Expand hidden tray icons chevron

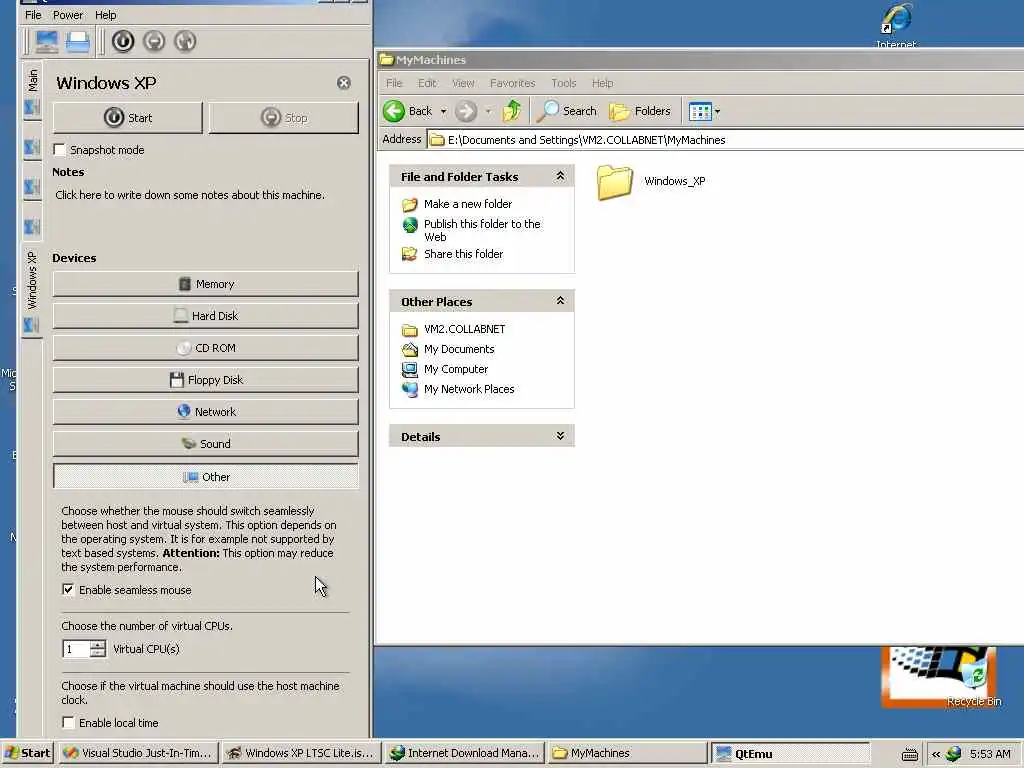(935, 754)
